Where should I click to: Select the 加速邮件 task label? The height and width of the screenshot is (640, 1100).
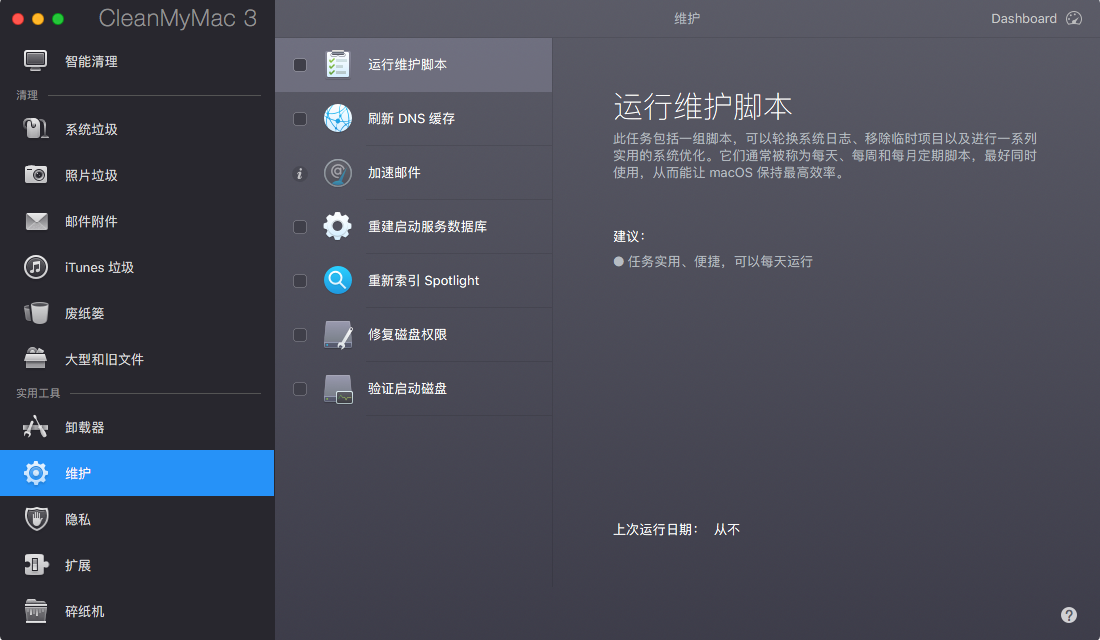click(394, 173)
